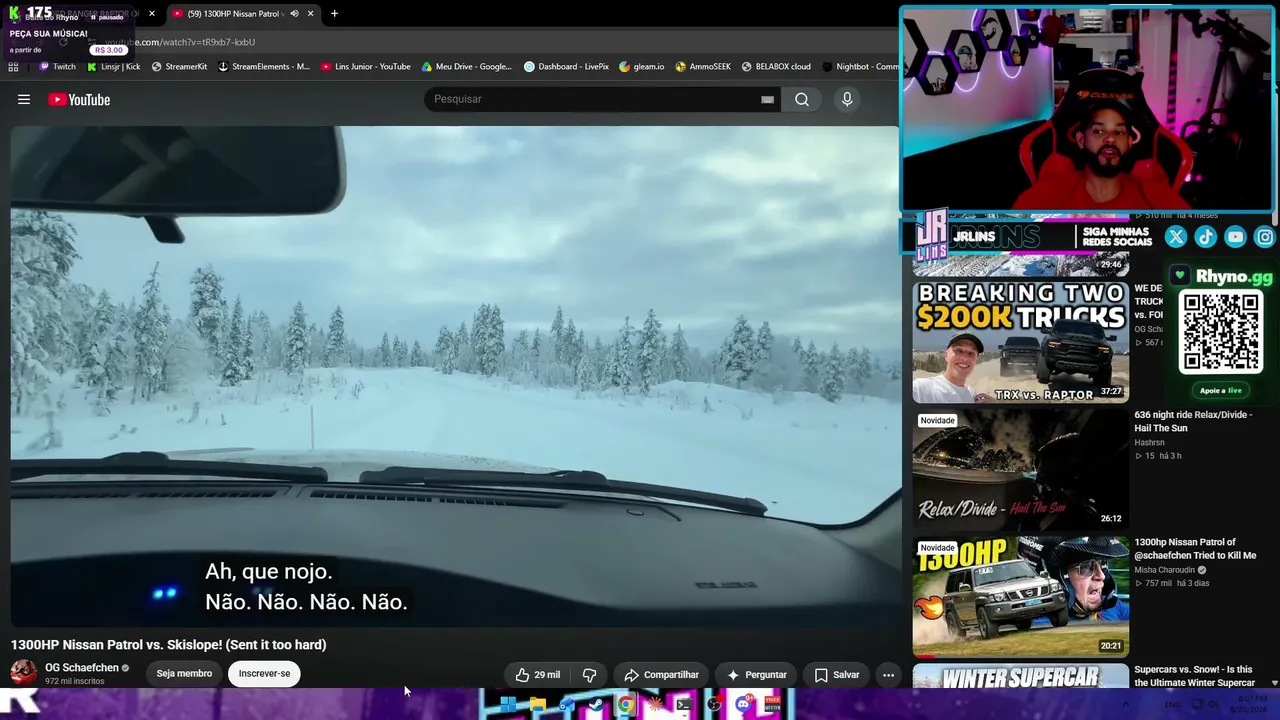Open the Dashboard - LivePix bookmark
Viewport: 1280px width, 720px height.
[566, 67]
